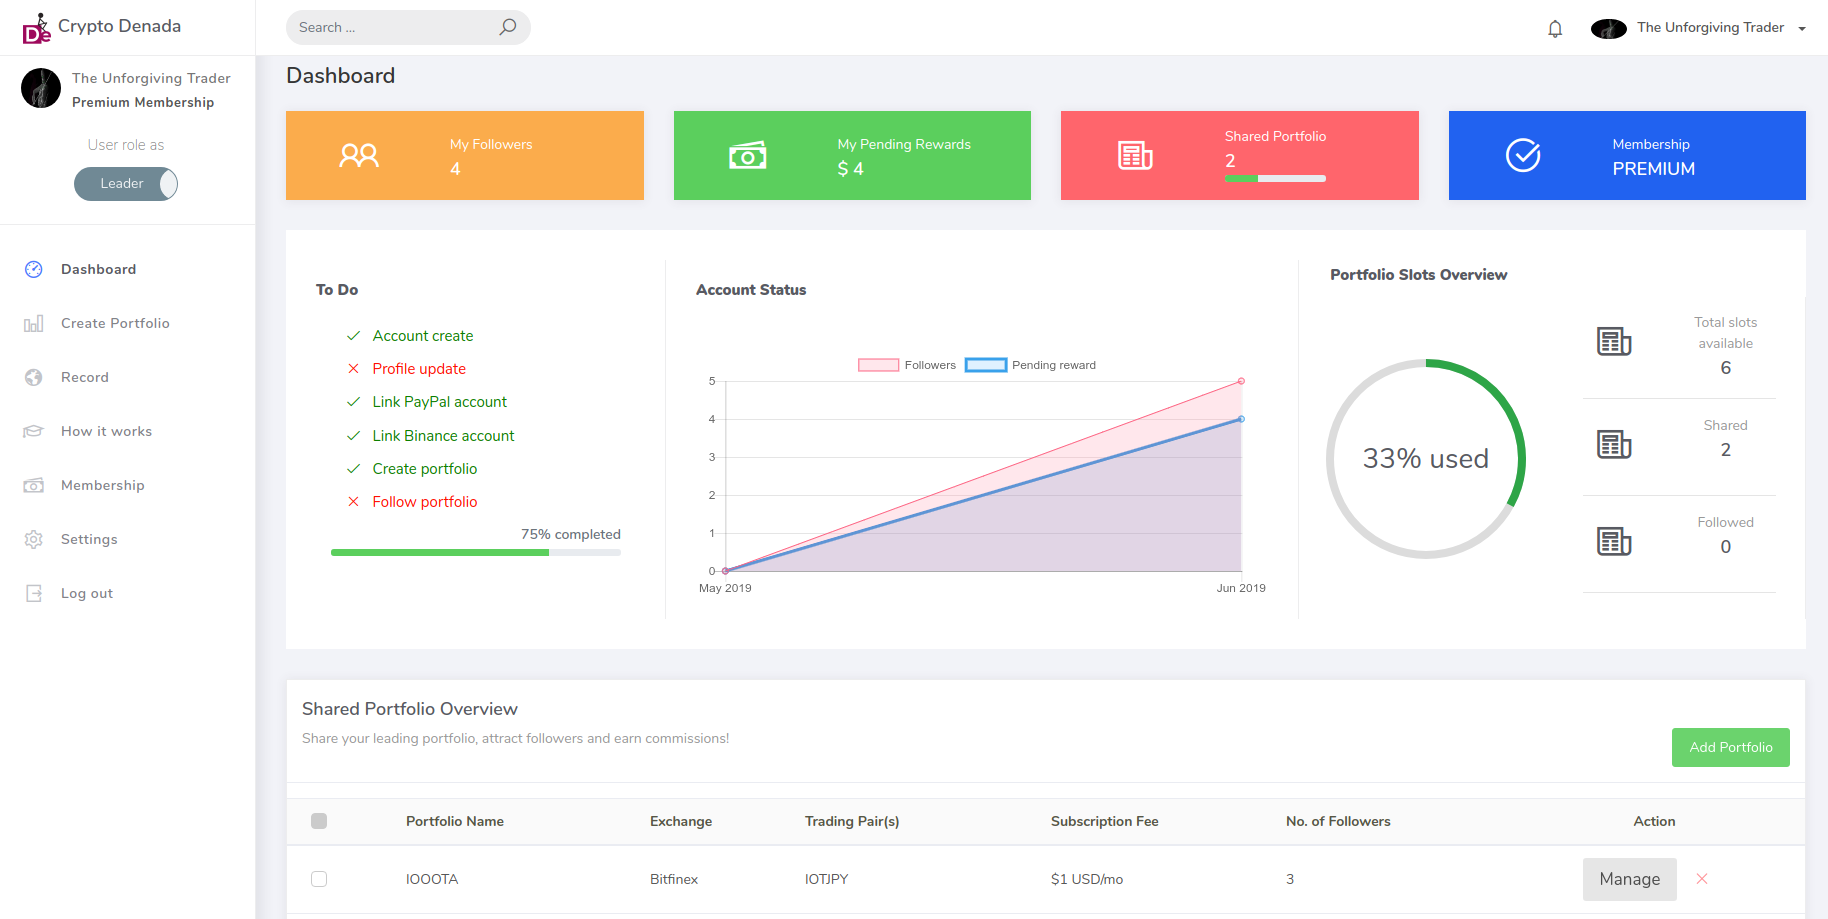
Task: Click the My Followers people icon
Action: (x=359, y=155)
